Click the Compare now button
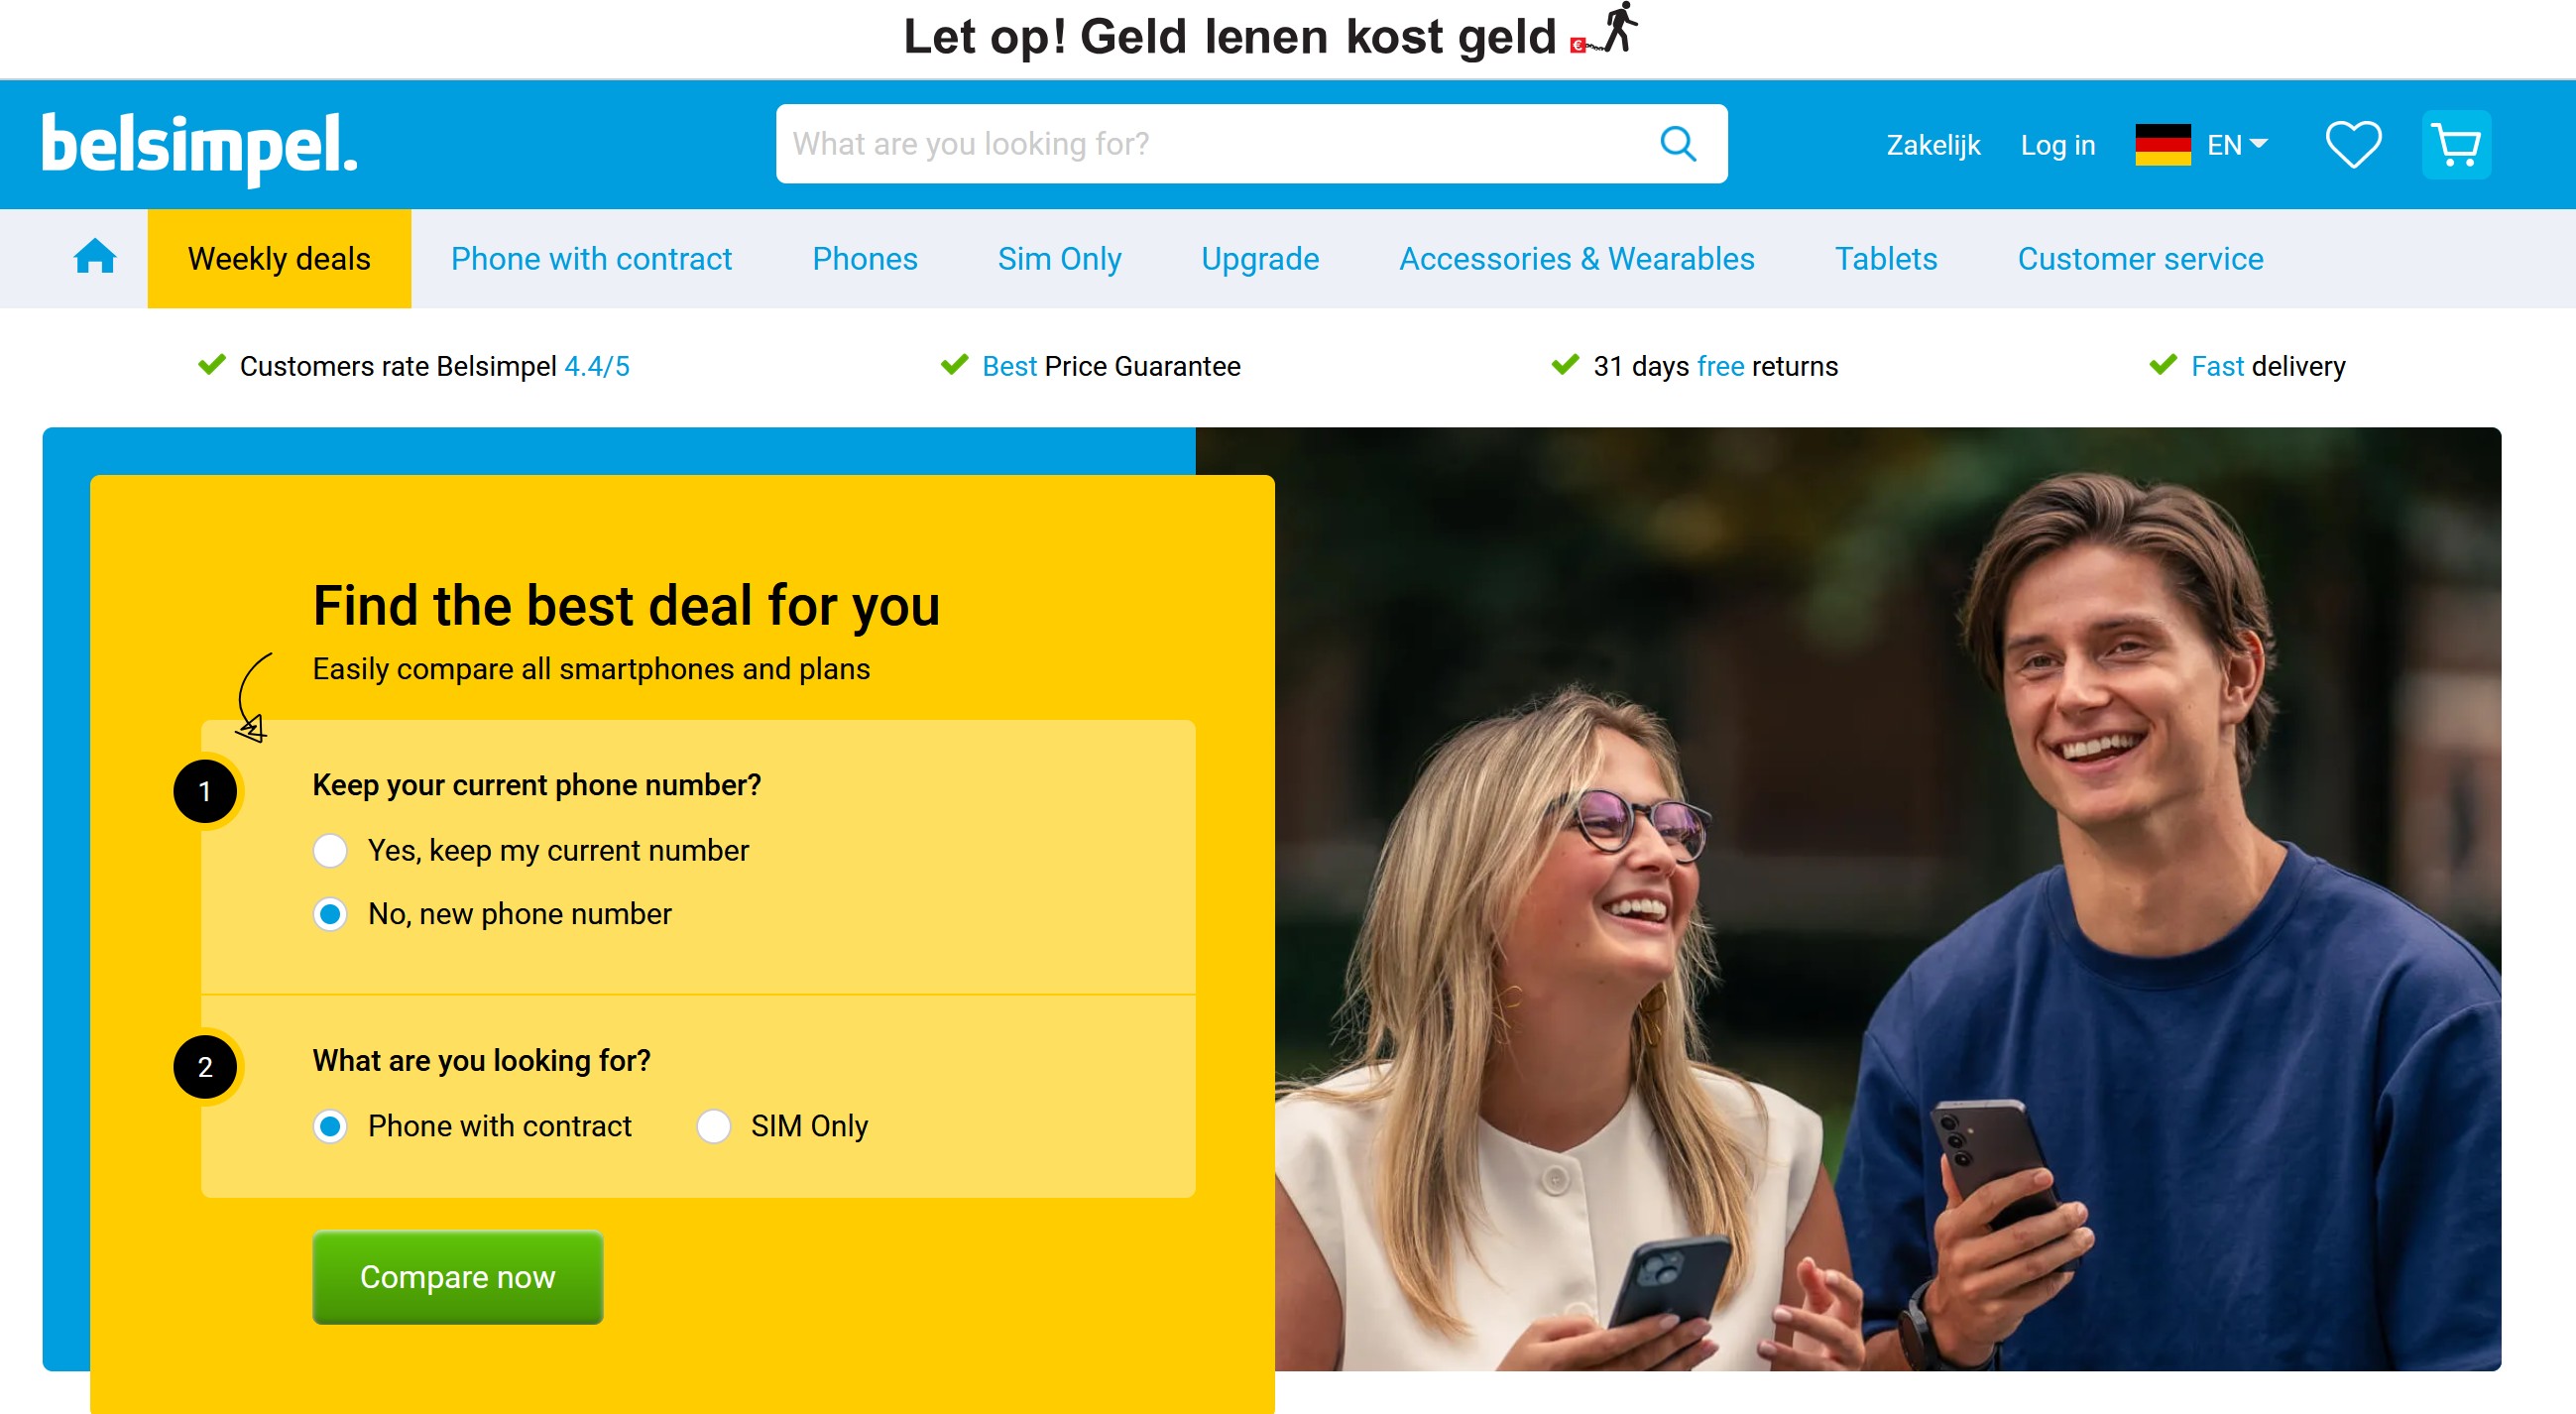 tap(458, 1277)
